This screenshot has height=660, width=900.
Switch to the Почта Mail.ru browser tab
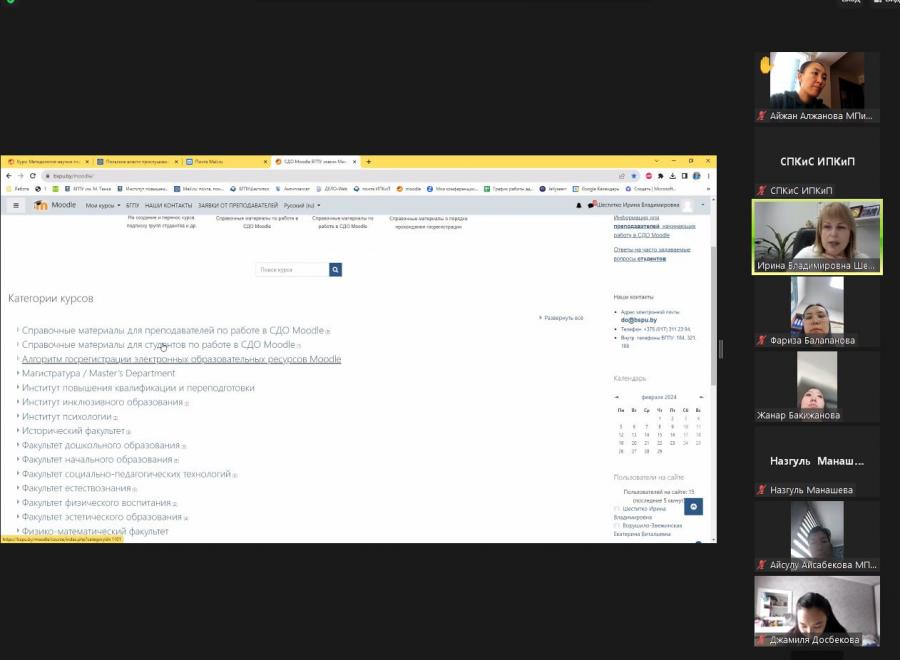point(224,162)
